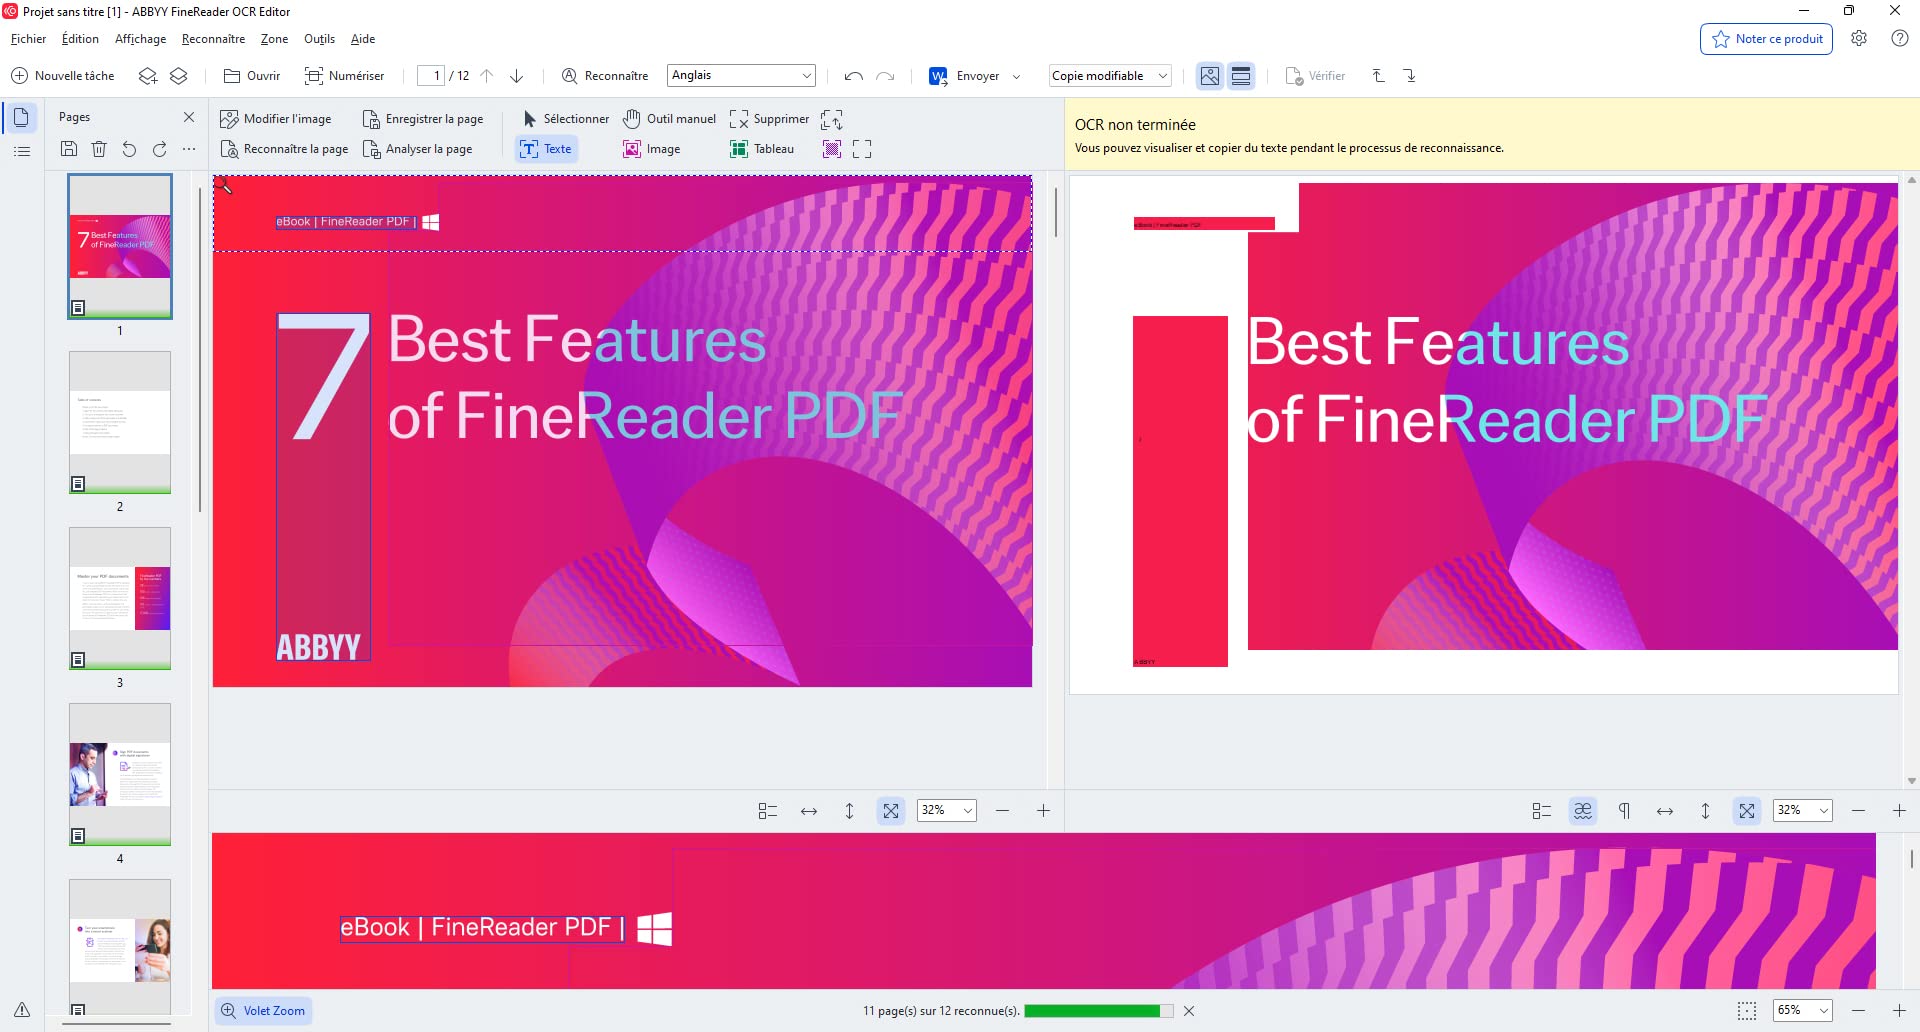
Task: Click the plain layers stack icon in the top toolbar
Action: tap(179, 76)
